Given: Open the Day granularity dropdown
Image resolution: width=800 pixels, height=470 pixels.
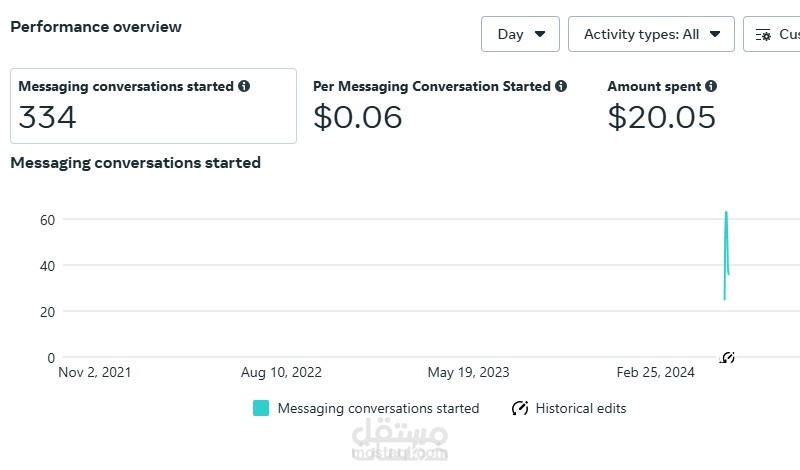Looking at the screenshot, I should (520, 34).
